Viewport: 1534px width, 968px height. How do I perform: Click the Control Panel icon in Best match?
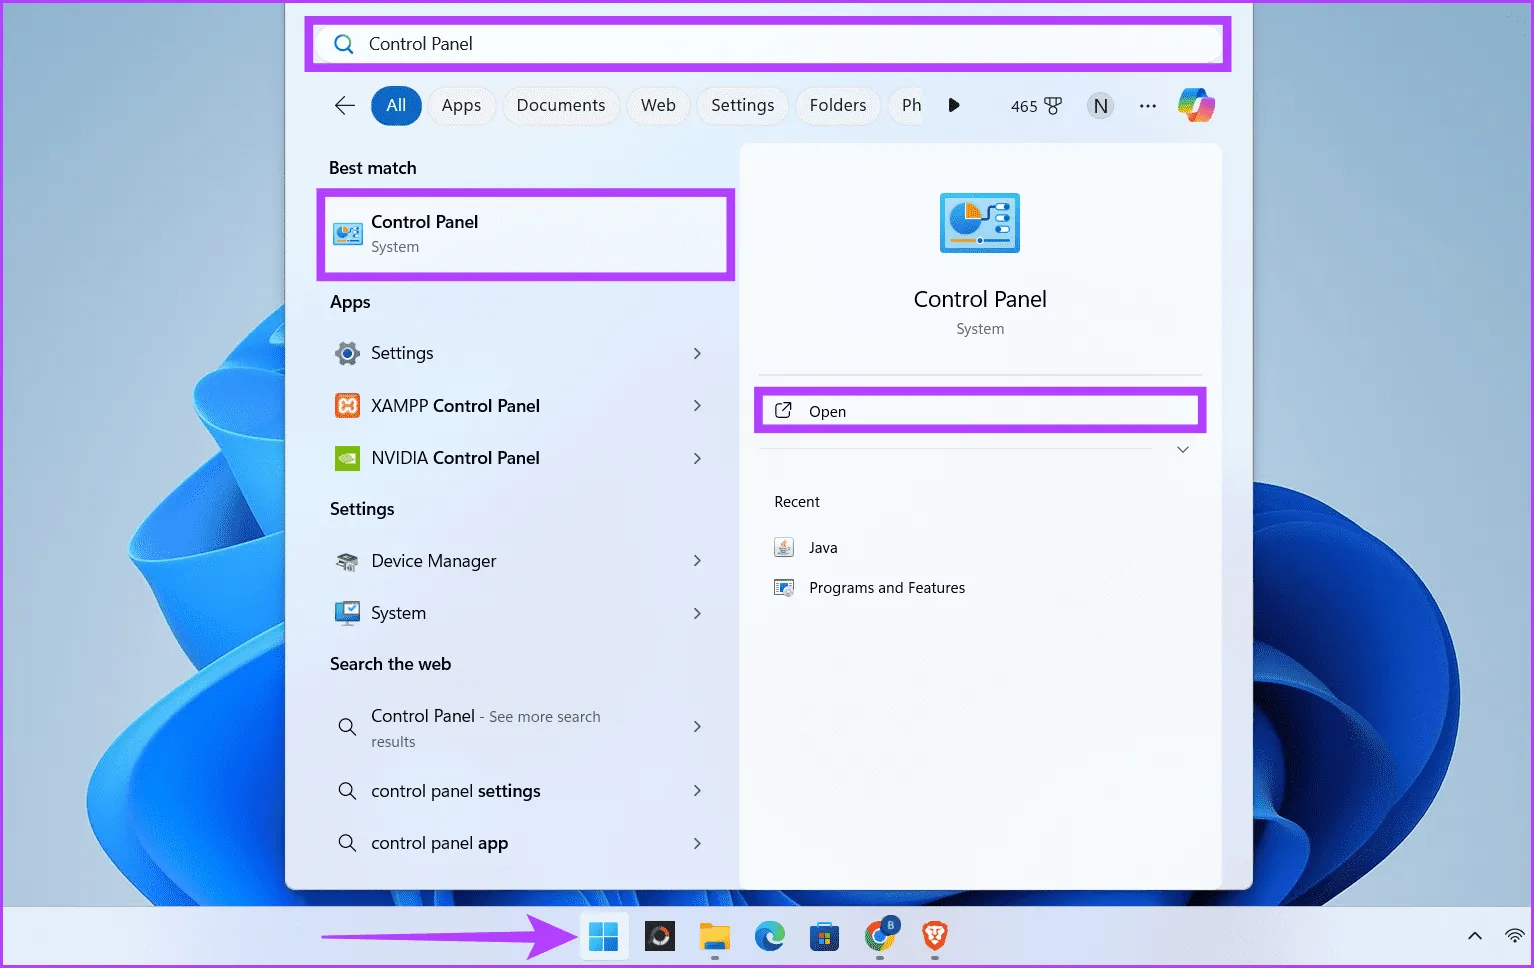348,234
